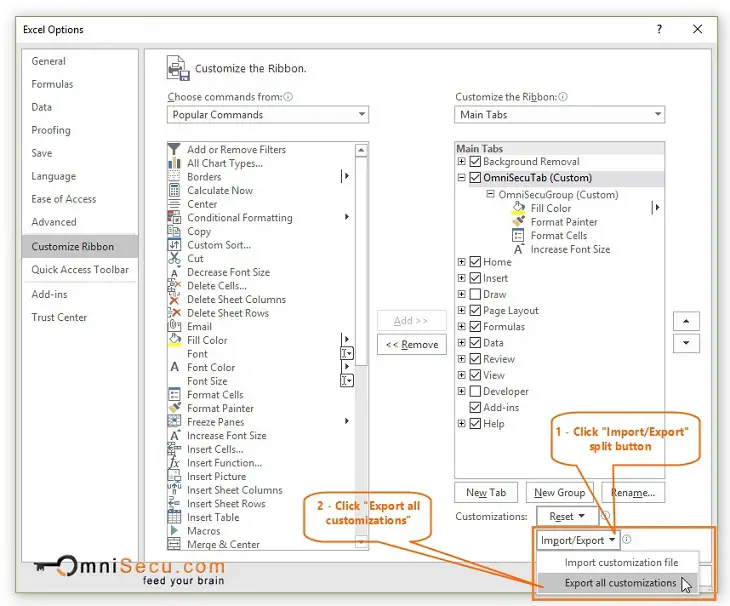The width and height of the screenshot is (730, 606).
Task: Uncheck the Insert tab checkbox
Action: click(x=475, y=278)
